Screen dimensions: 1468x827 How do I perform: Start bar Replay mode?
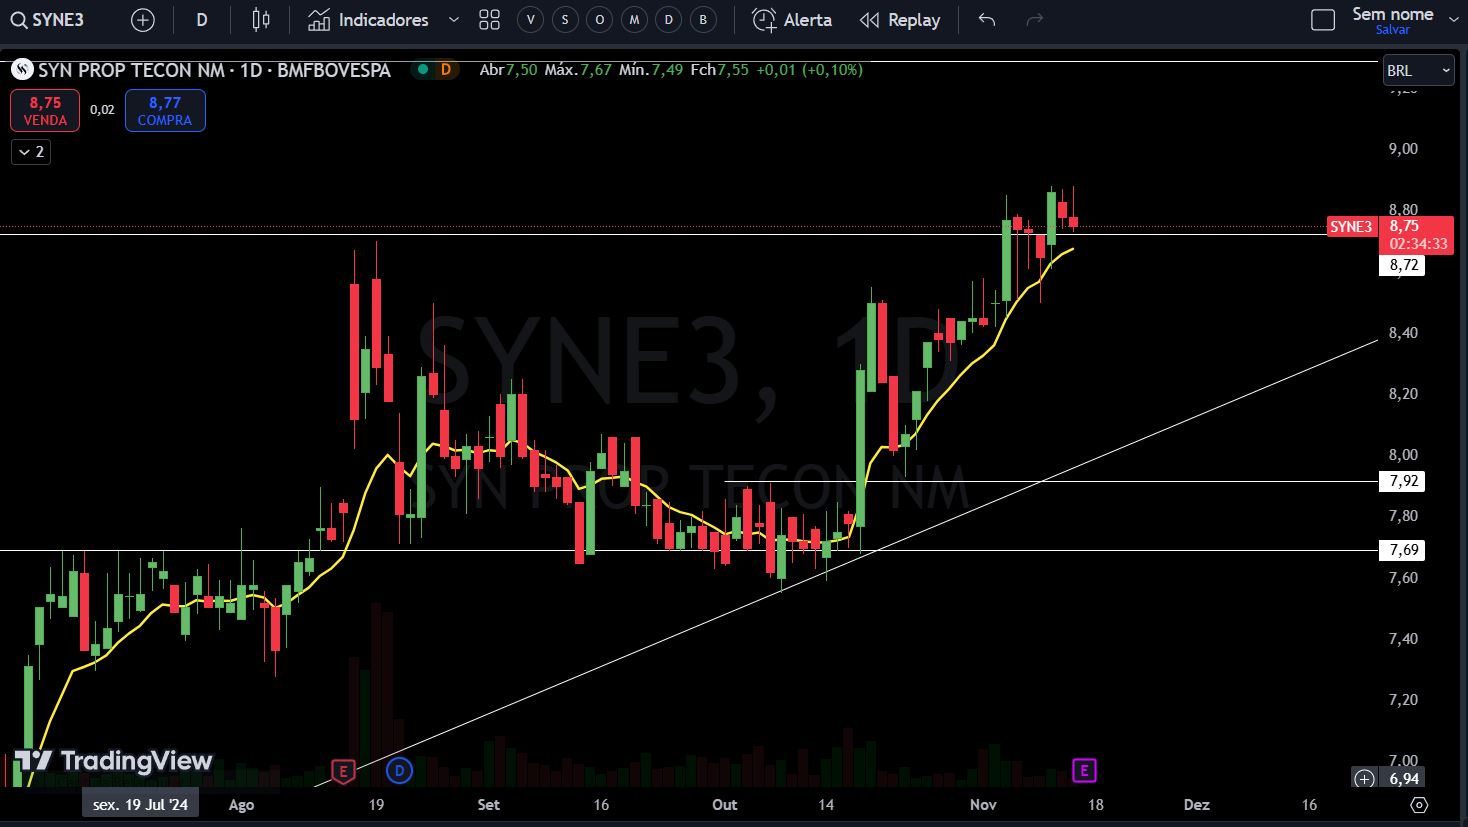(x=900, y=20)
